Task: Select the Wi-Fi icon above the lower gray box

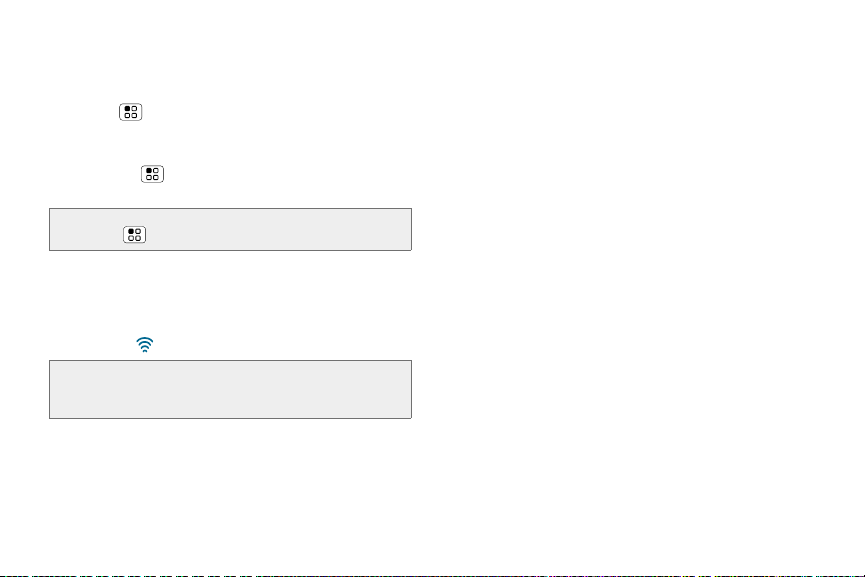Action: click(x=145, y=345)
